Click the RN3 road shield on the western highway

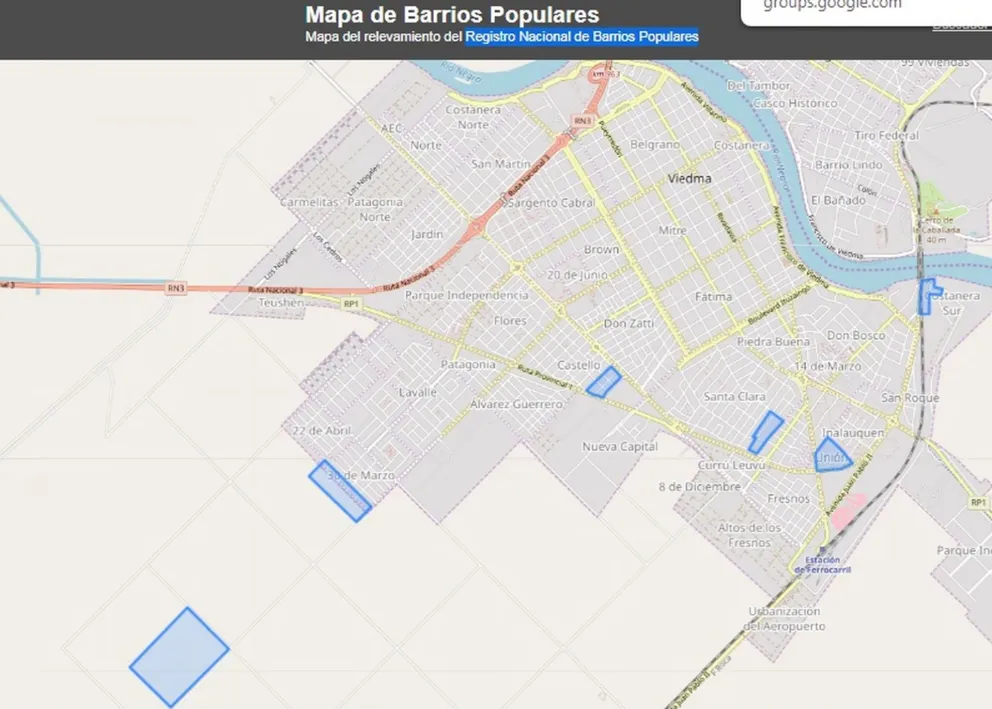(176, 288)
